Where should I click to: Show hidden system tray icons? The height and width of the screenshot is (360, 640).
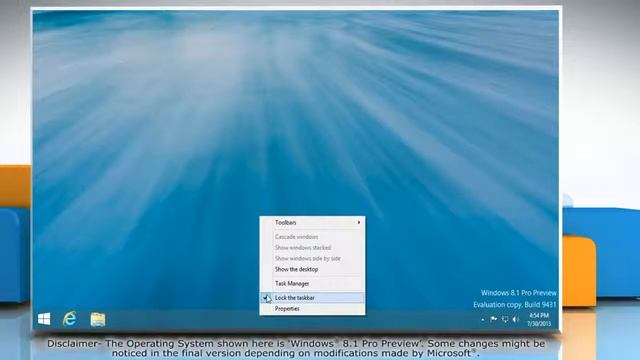tap(482, 320)
